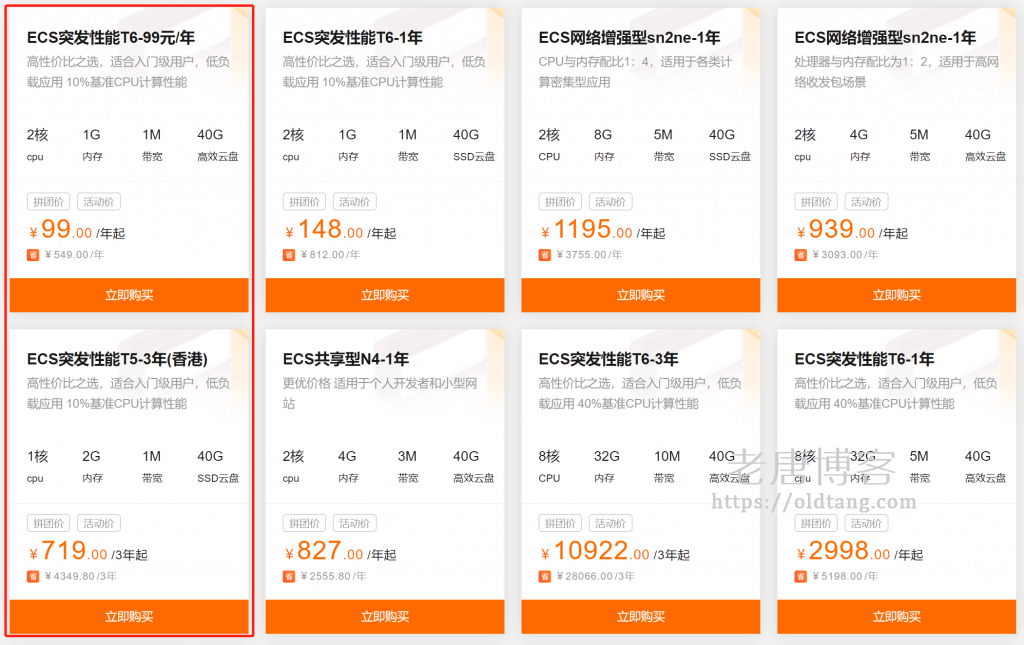Open the ECS突发性能T5-3年(香港) title
The width and height of the screenshot is (1024, 645).
coord(118,359)
